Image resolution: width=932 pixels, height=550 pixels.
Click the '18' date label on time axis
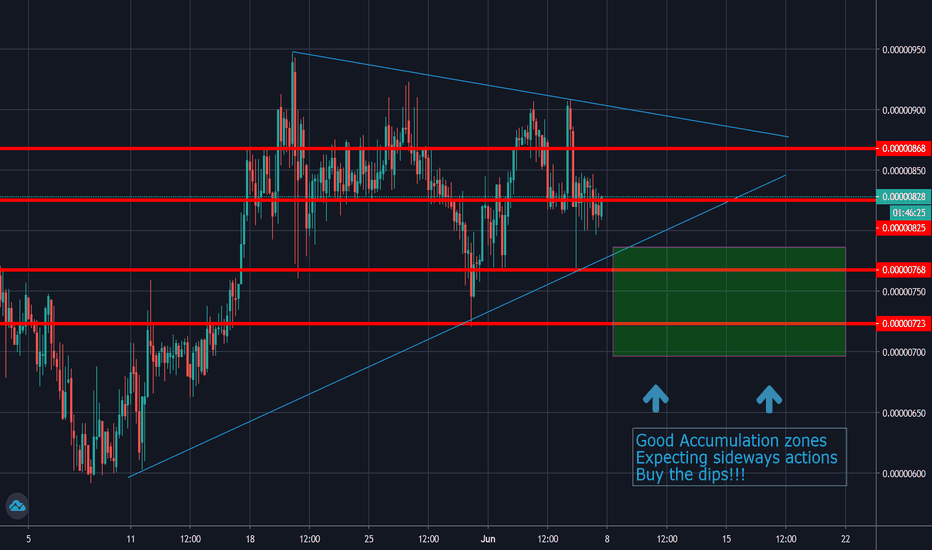[x=250, y=539]
